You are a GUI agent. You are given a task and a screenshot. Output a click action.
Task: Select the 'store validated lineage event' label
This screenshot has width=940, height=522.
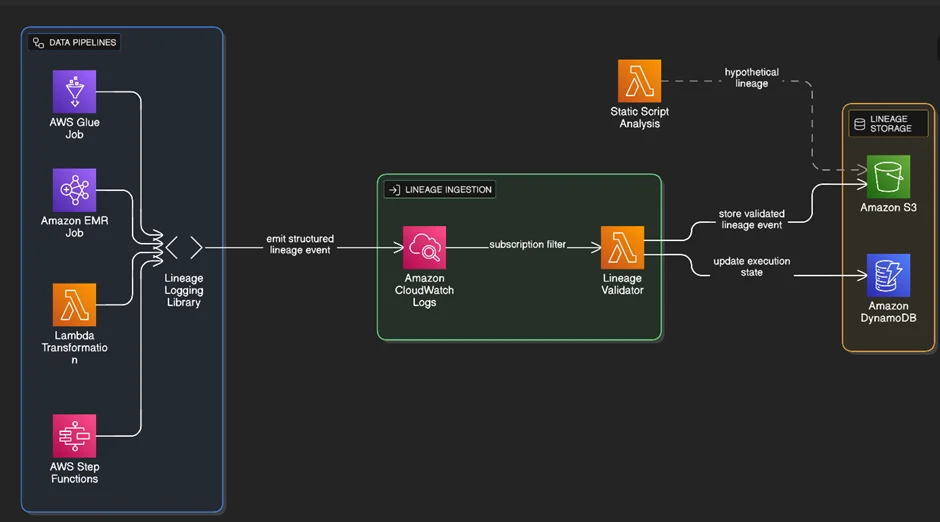point(752,219)
